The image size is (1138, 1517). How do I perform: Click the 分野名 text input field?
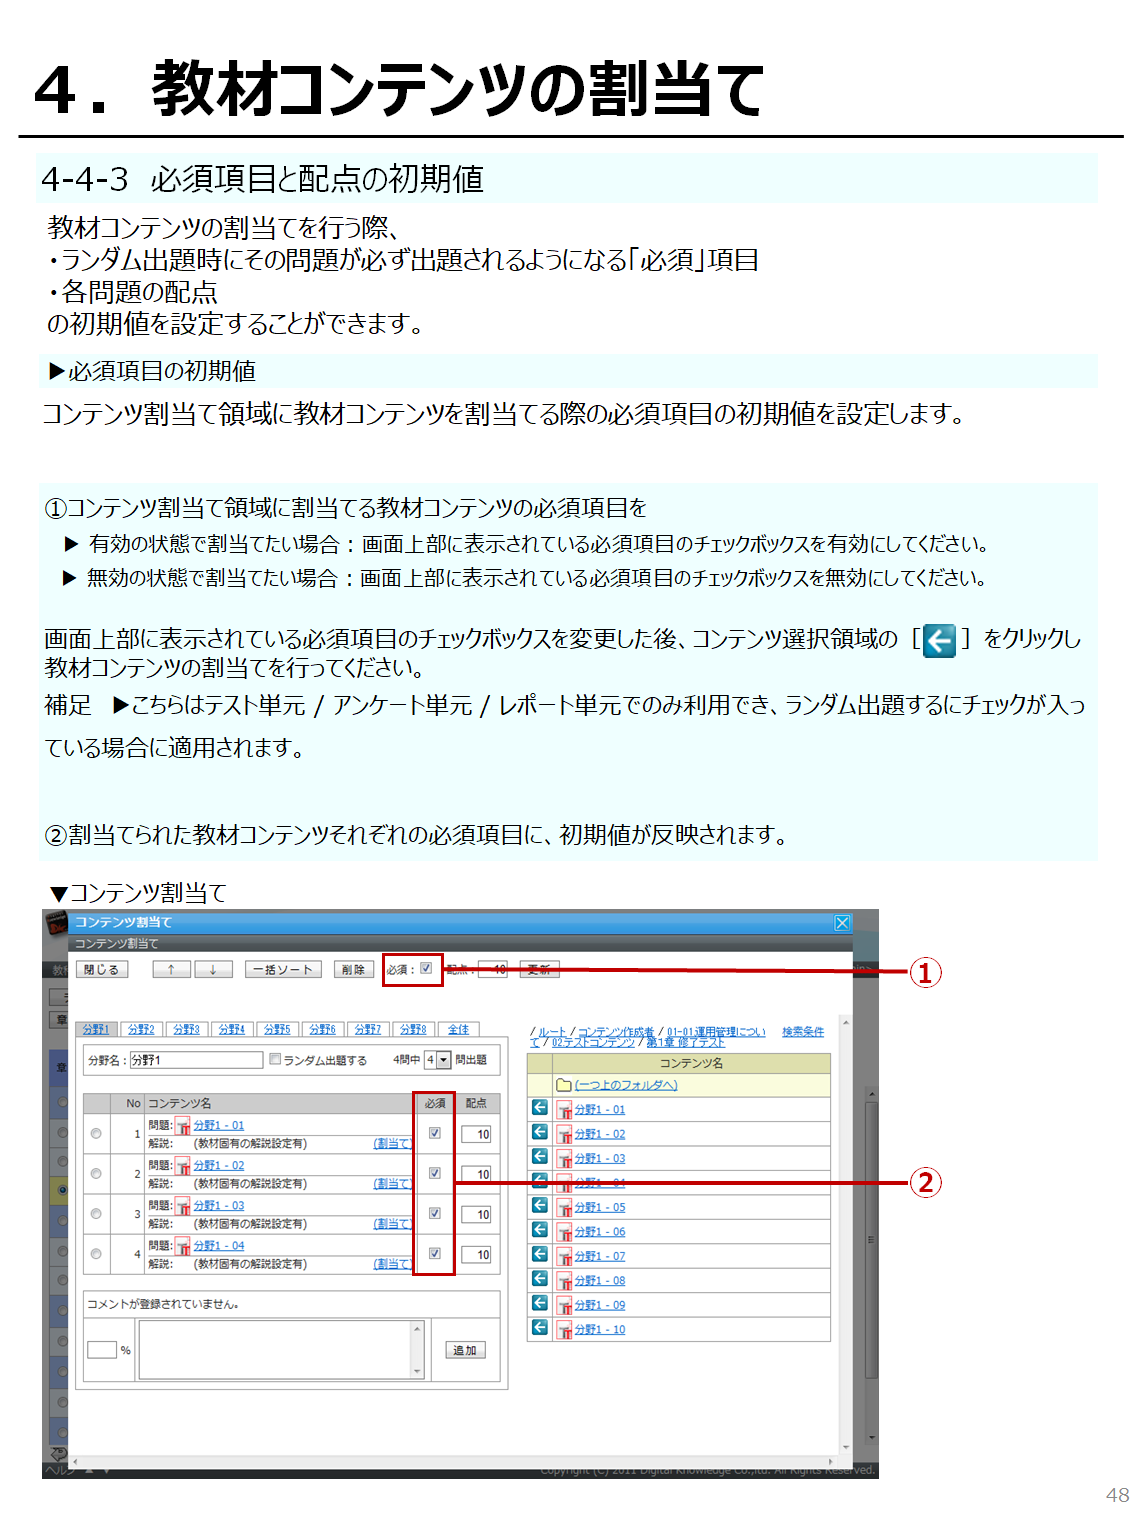196,1060
